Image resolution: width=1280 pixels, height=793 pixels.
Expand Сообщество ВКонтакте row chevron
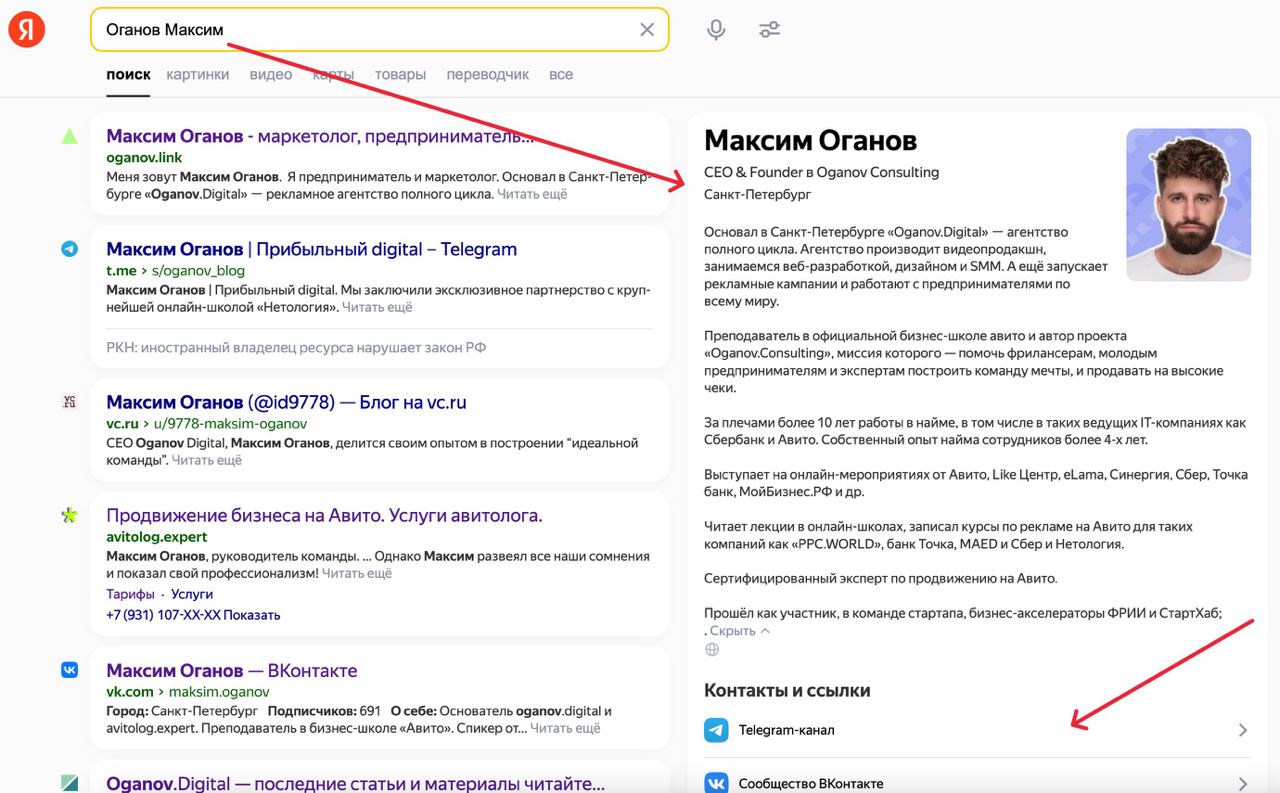coord(1243,783)
